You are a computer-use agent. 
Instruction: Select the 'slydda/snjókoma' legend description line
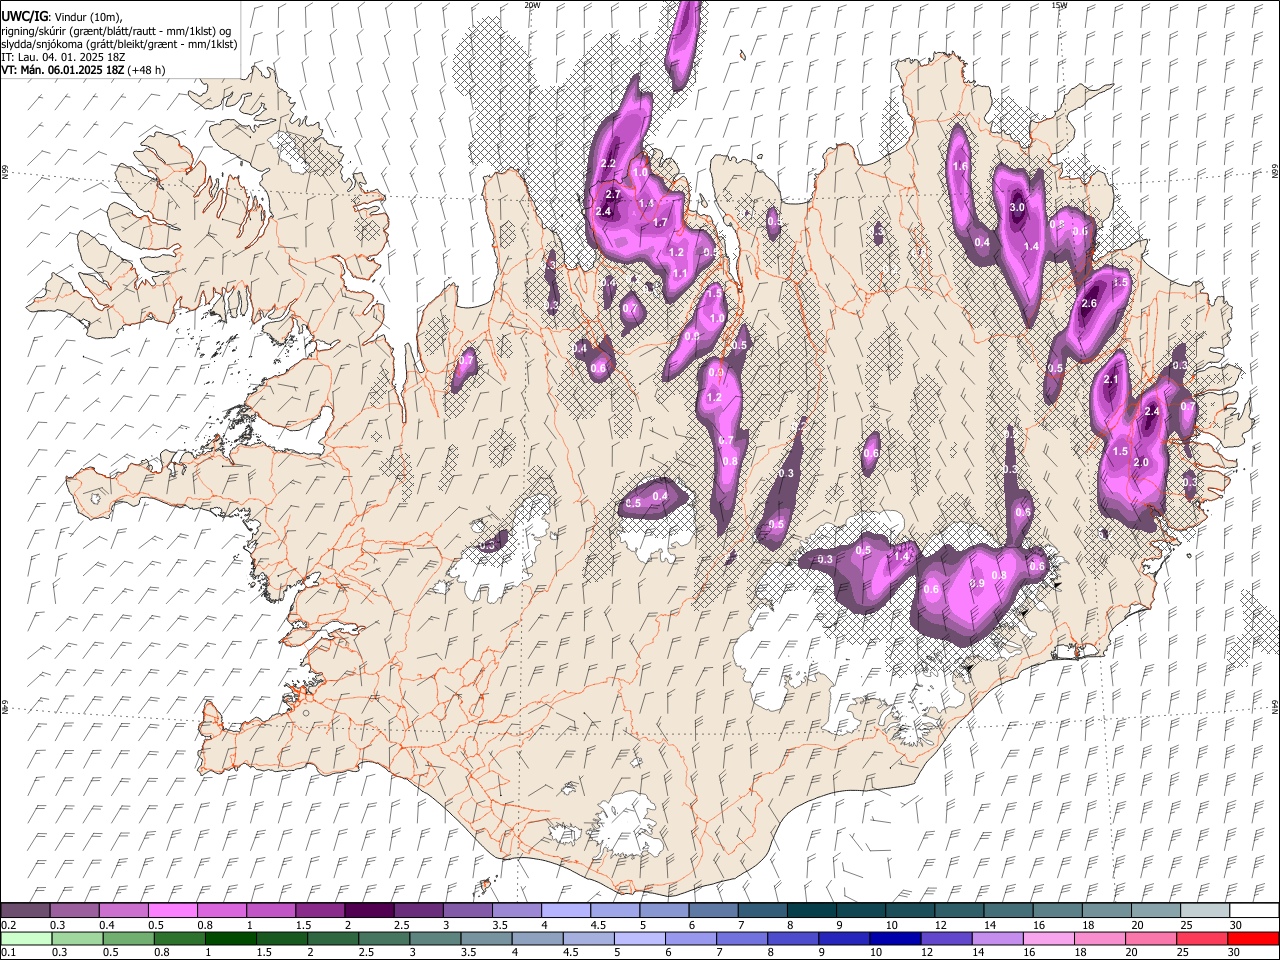coord(119,44)
